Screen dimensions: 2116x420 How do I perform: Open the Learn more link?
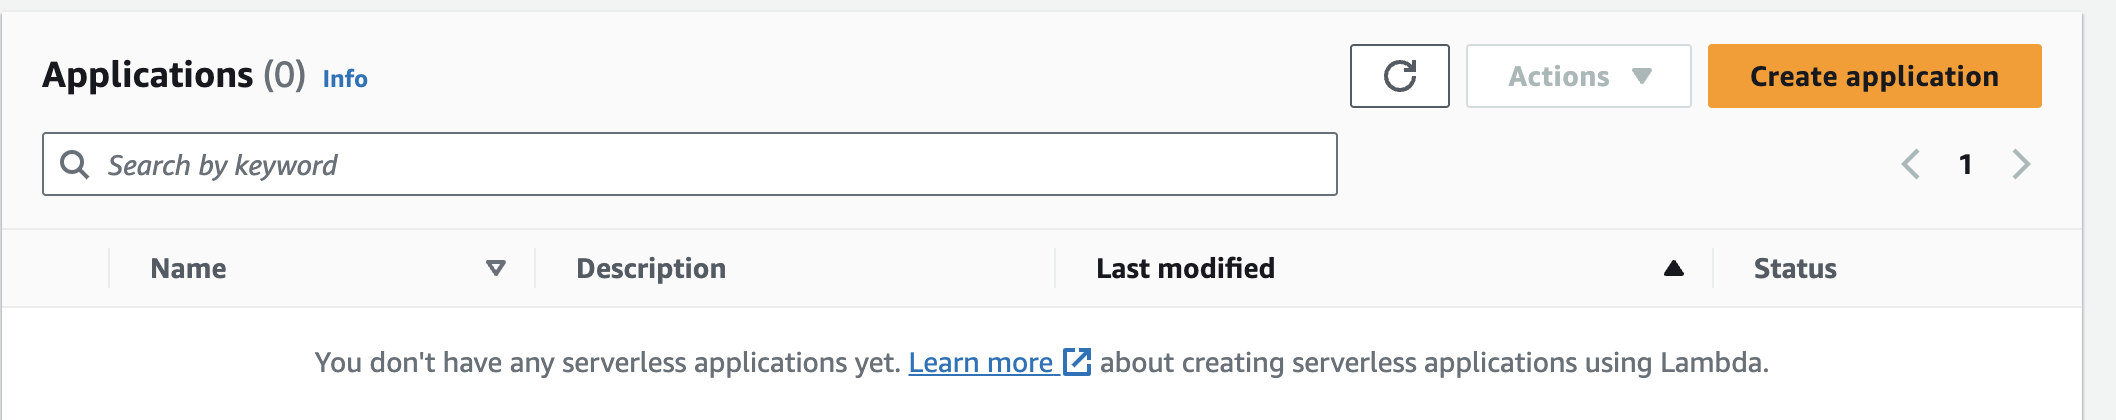981,362
